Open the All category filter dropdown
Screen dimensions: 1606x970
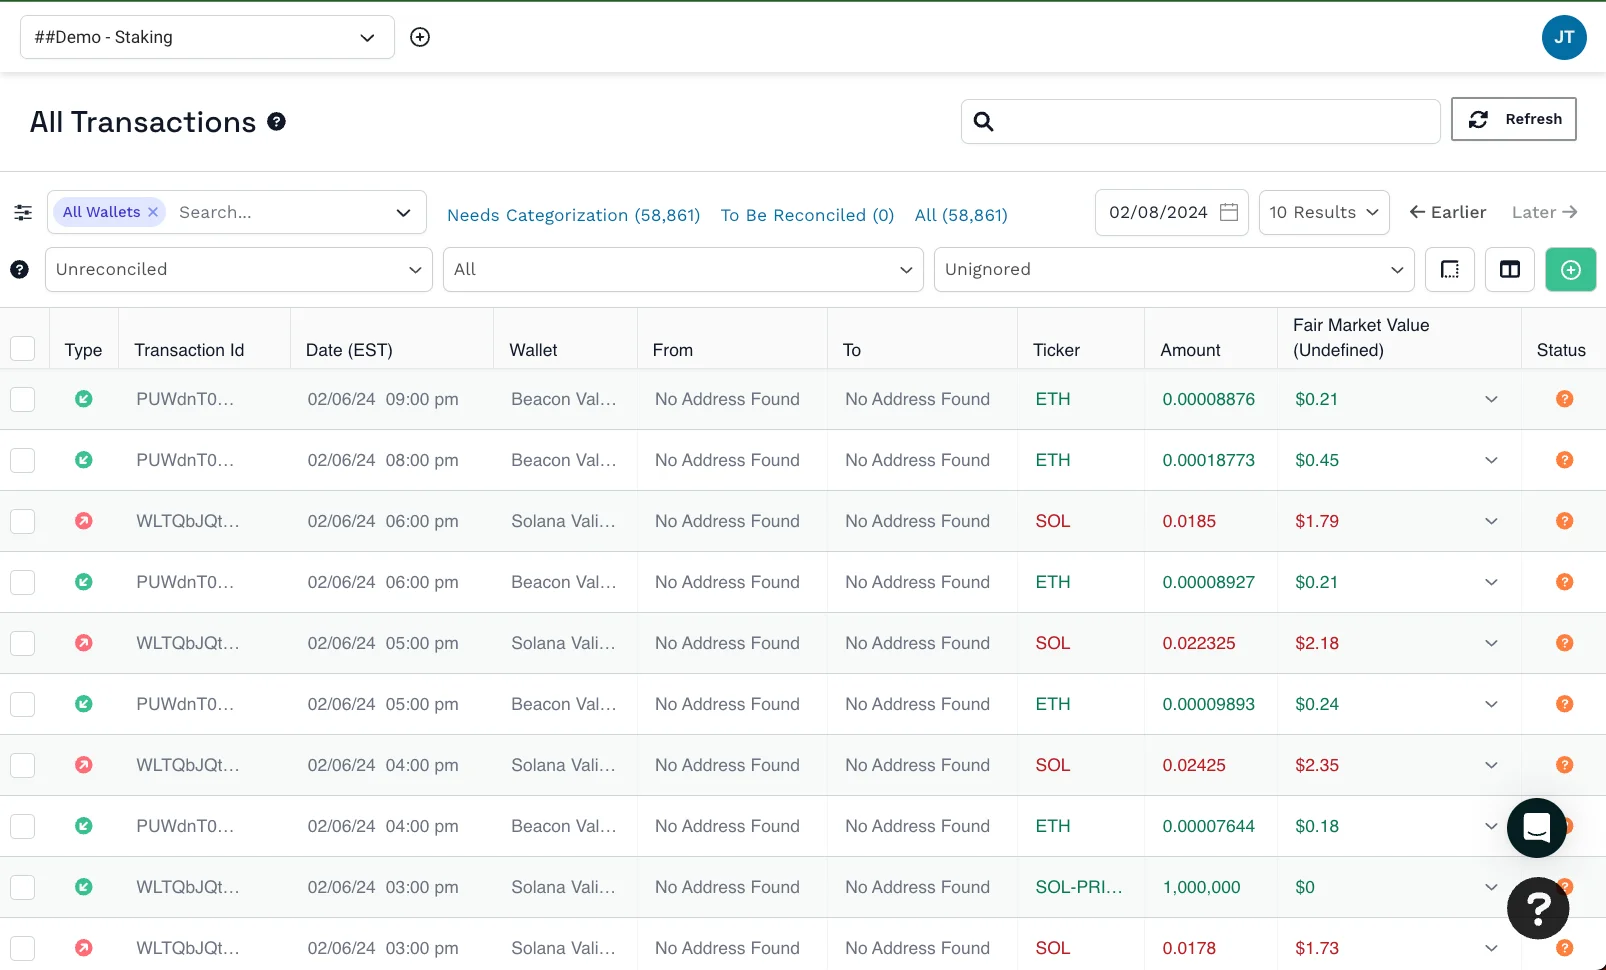click(683, 269)
